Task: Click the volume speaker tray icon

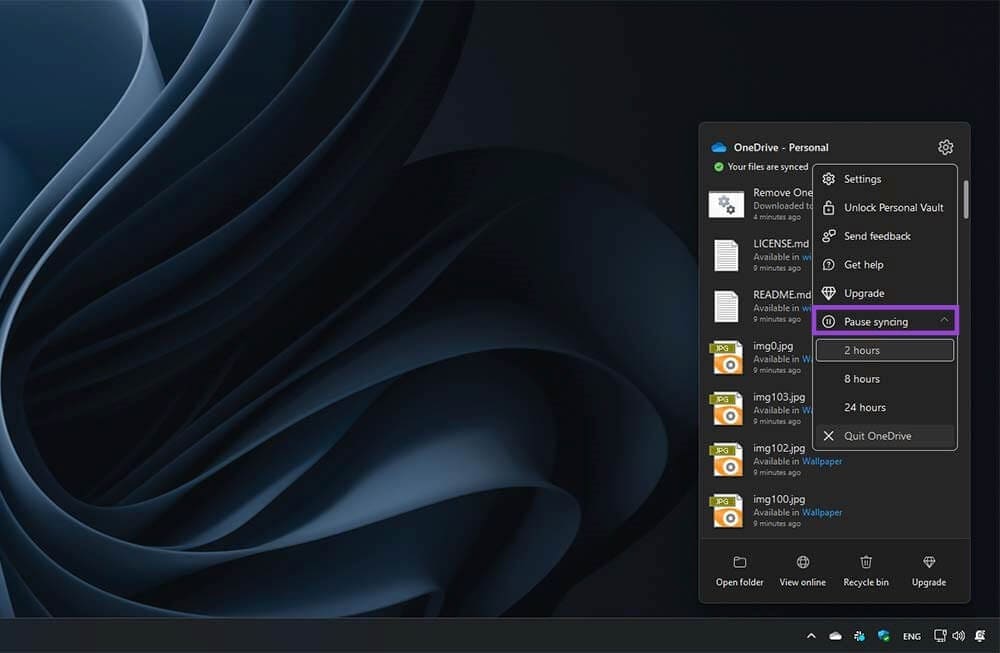Action: 959,636
